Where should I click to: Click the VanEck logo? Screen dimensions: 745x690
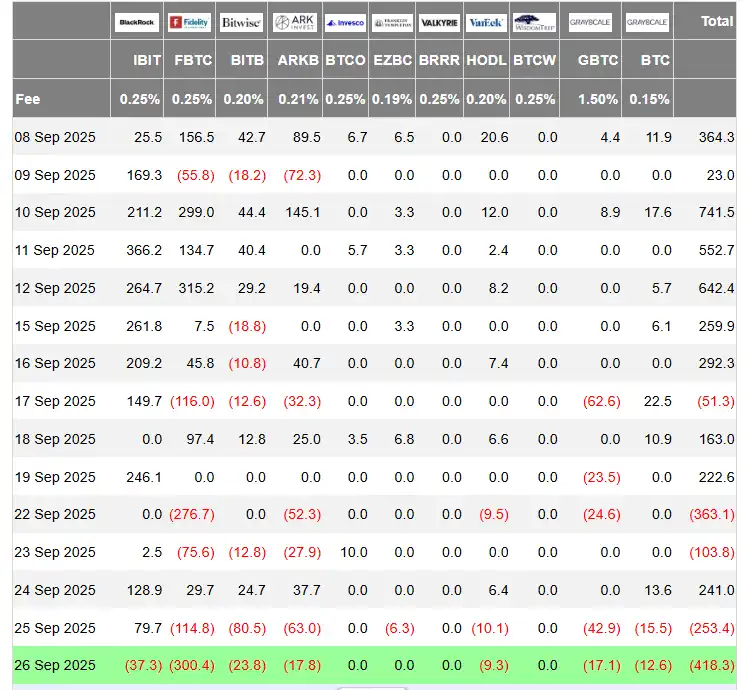487,21
